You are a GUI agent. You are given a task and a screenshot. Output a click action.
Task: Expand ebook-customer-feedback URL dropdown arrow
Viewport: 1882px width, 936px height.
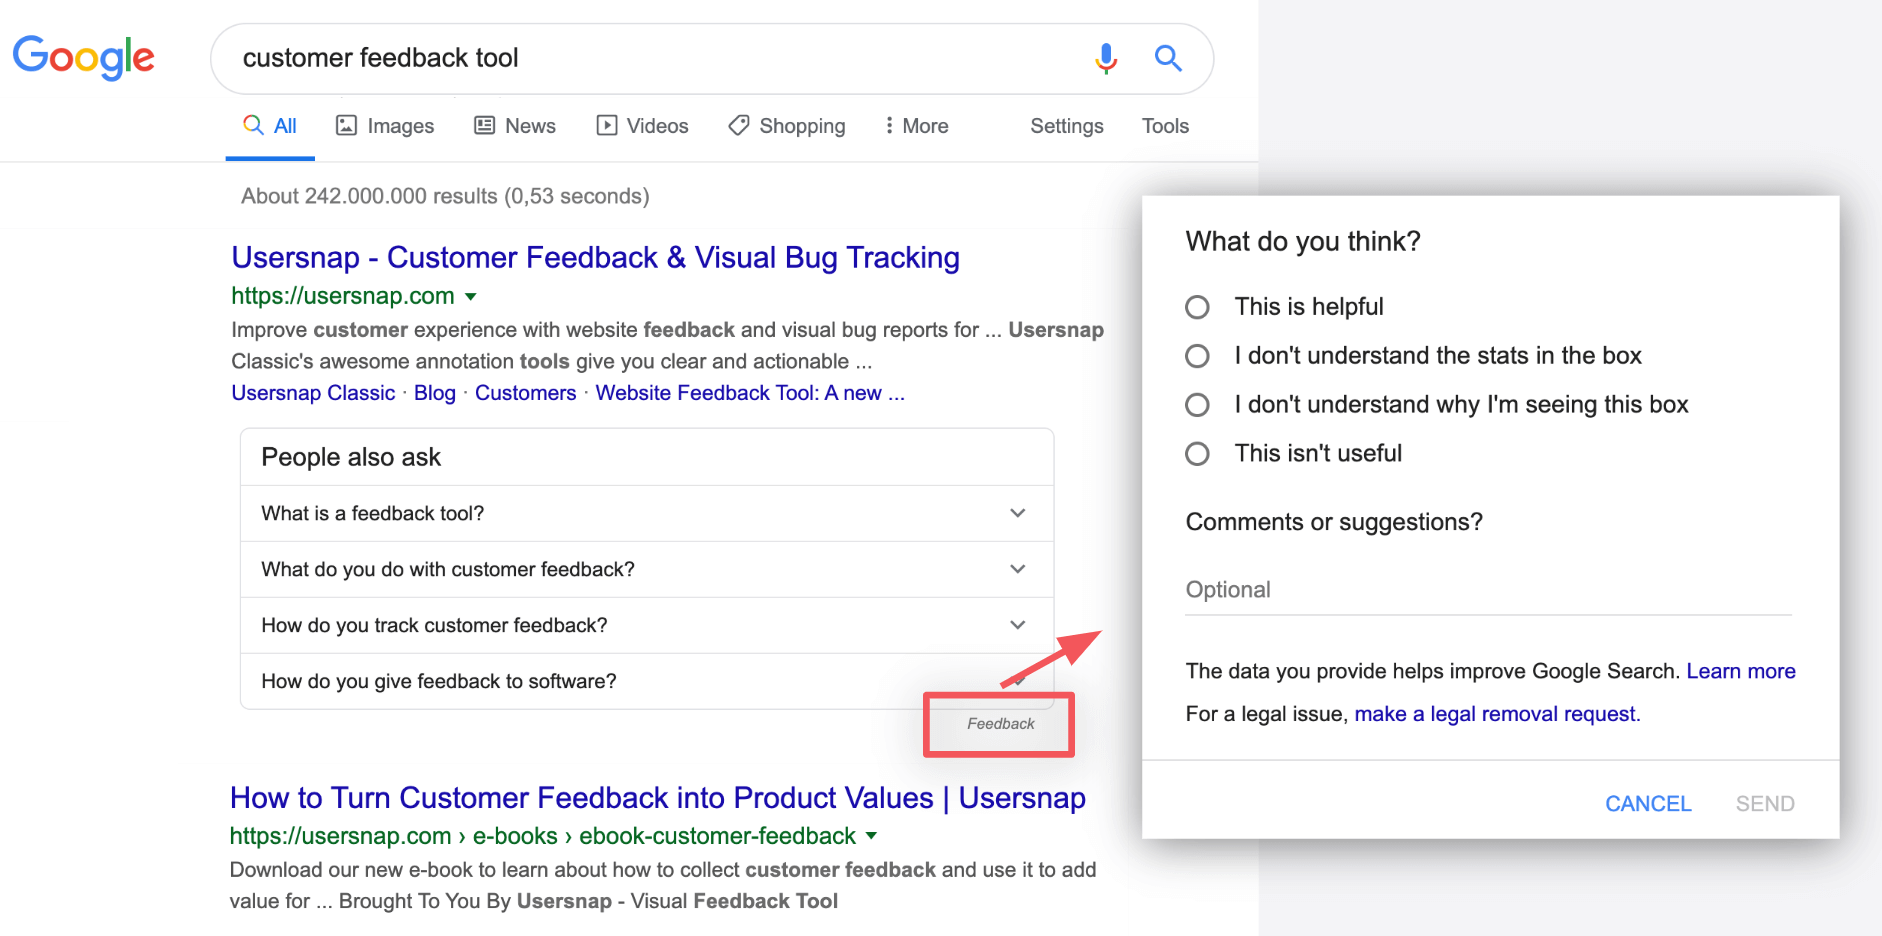click(x=871, y=836)
